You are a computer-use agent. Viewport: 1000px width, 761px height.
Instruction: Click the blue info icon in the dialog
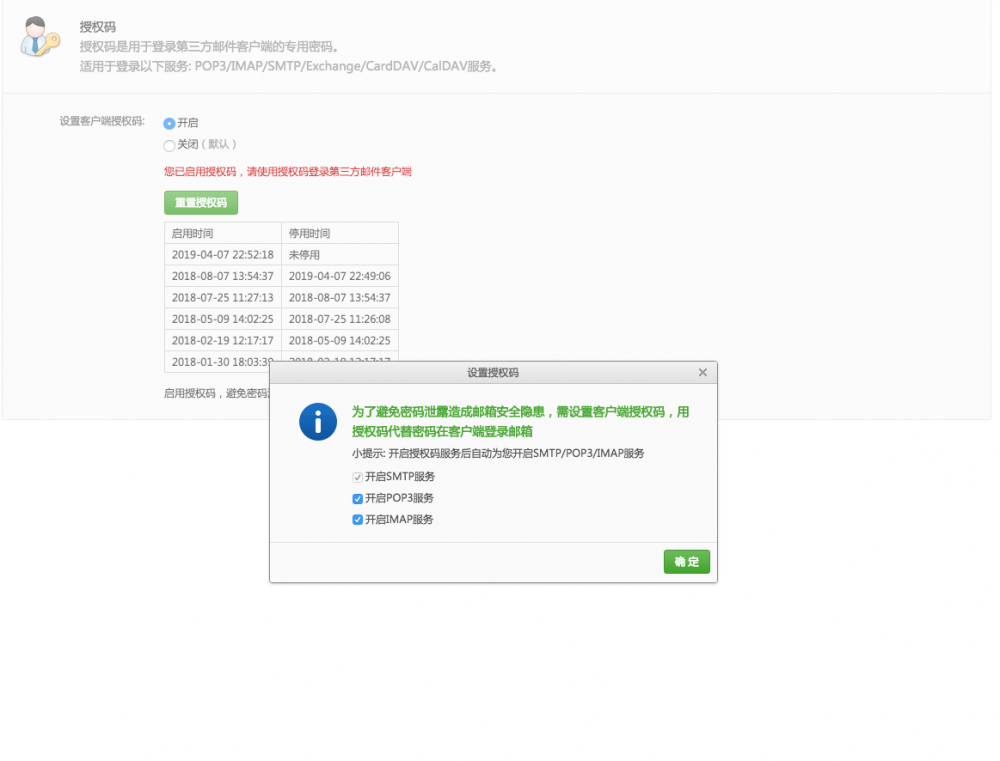[317, 421]
